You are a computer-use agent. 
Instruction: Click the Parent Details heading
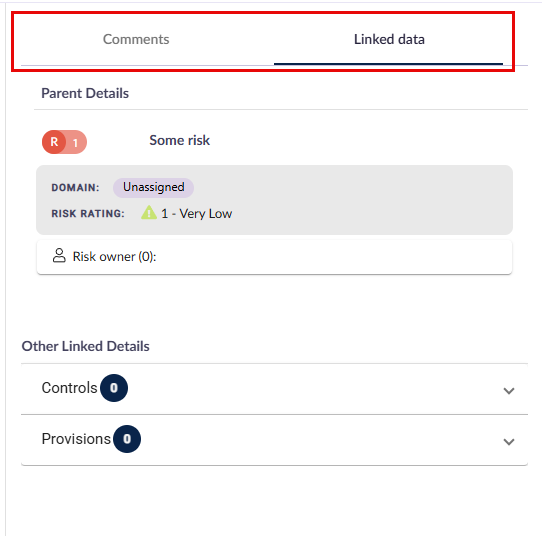coord(85,93)
